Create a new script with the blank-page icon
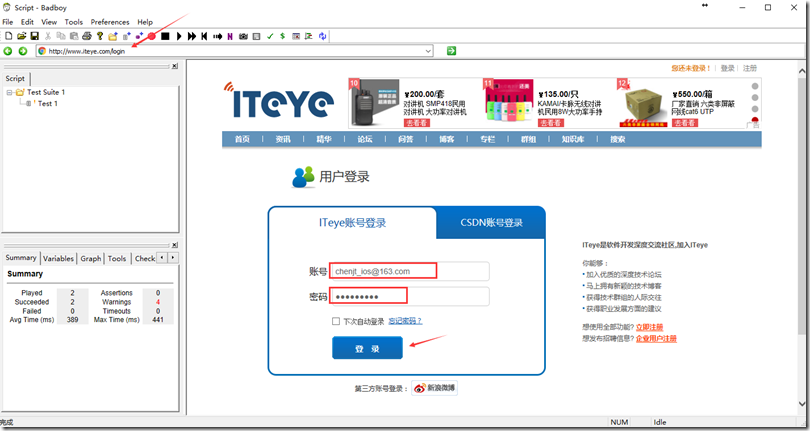The height and width of the screenshot is (431, 810). 9,36
